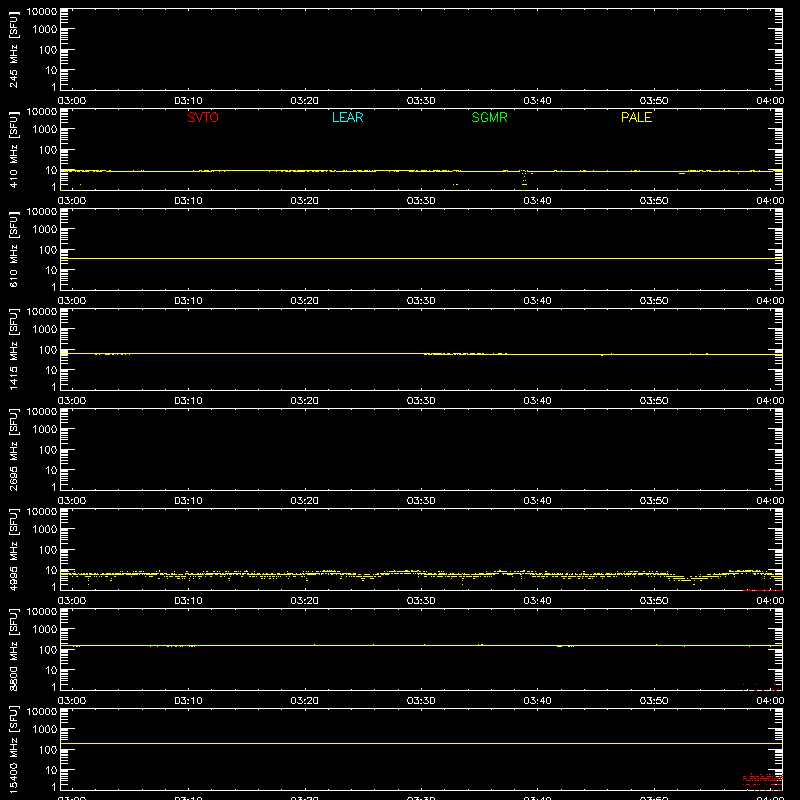This screenshot has width=800, height=800.
Task: Select the 410 MHz [SFU] axis title
Action: [x=14, y=149]
